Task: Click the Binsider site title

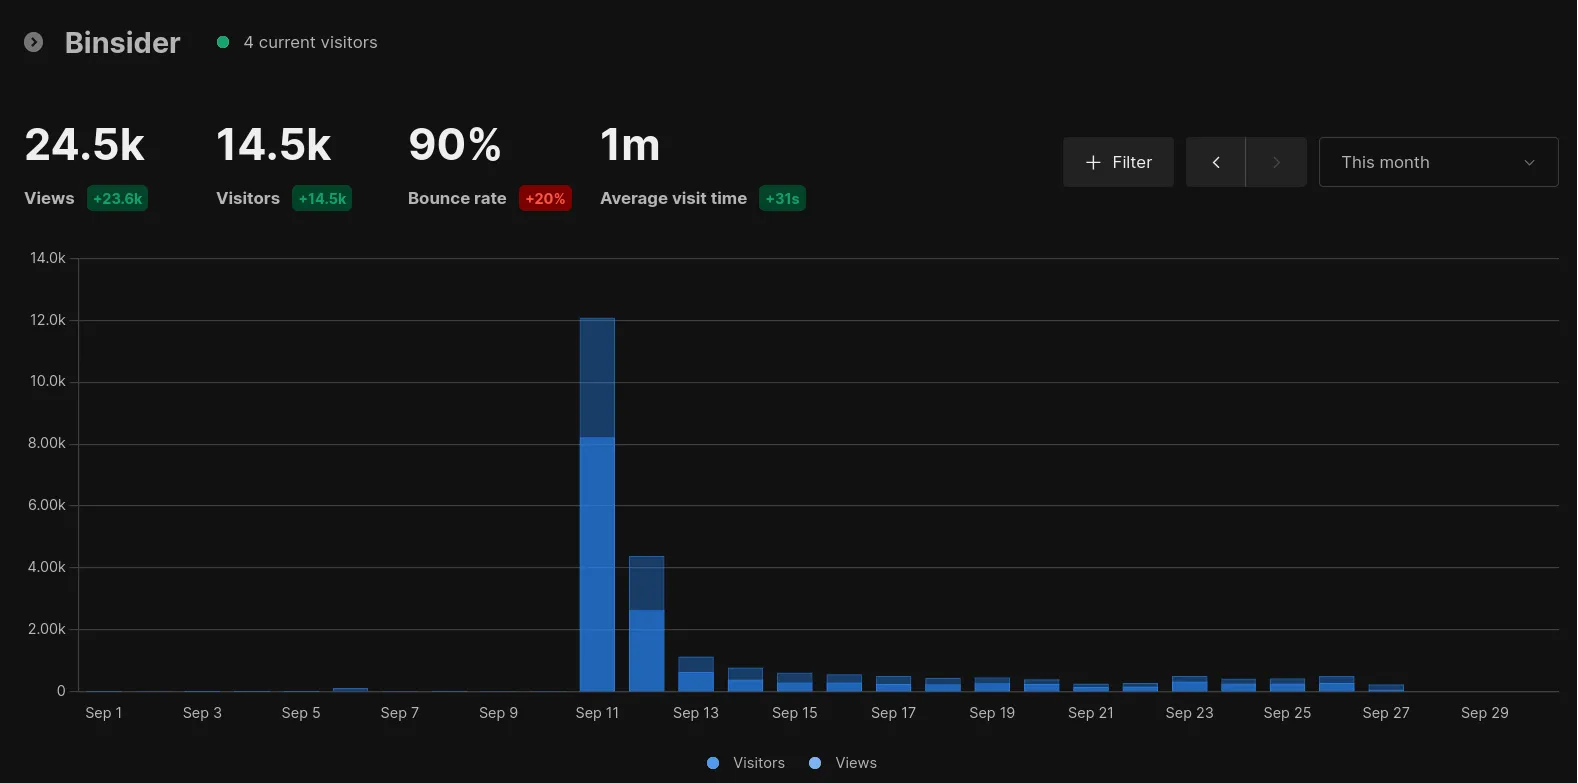Action: click(123, 42)
